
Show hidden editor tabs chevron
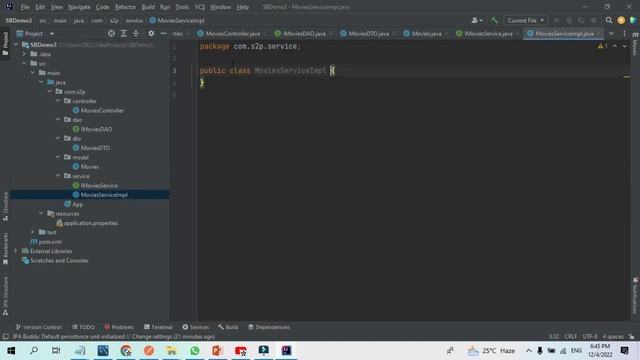[x=611, y=33]
